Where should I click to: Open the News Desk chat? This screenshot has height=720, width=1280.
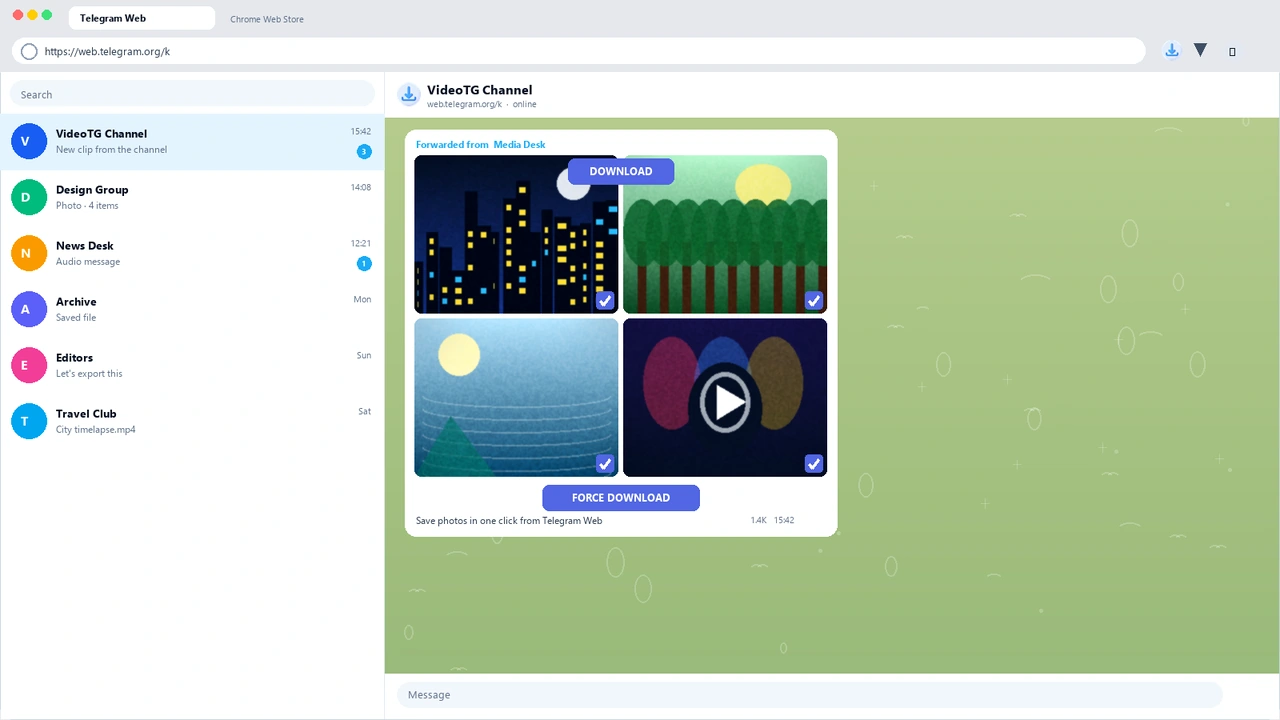point(192,253)
